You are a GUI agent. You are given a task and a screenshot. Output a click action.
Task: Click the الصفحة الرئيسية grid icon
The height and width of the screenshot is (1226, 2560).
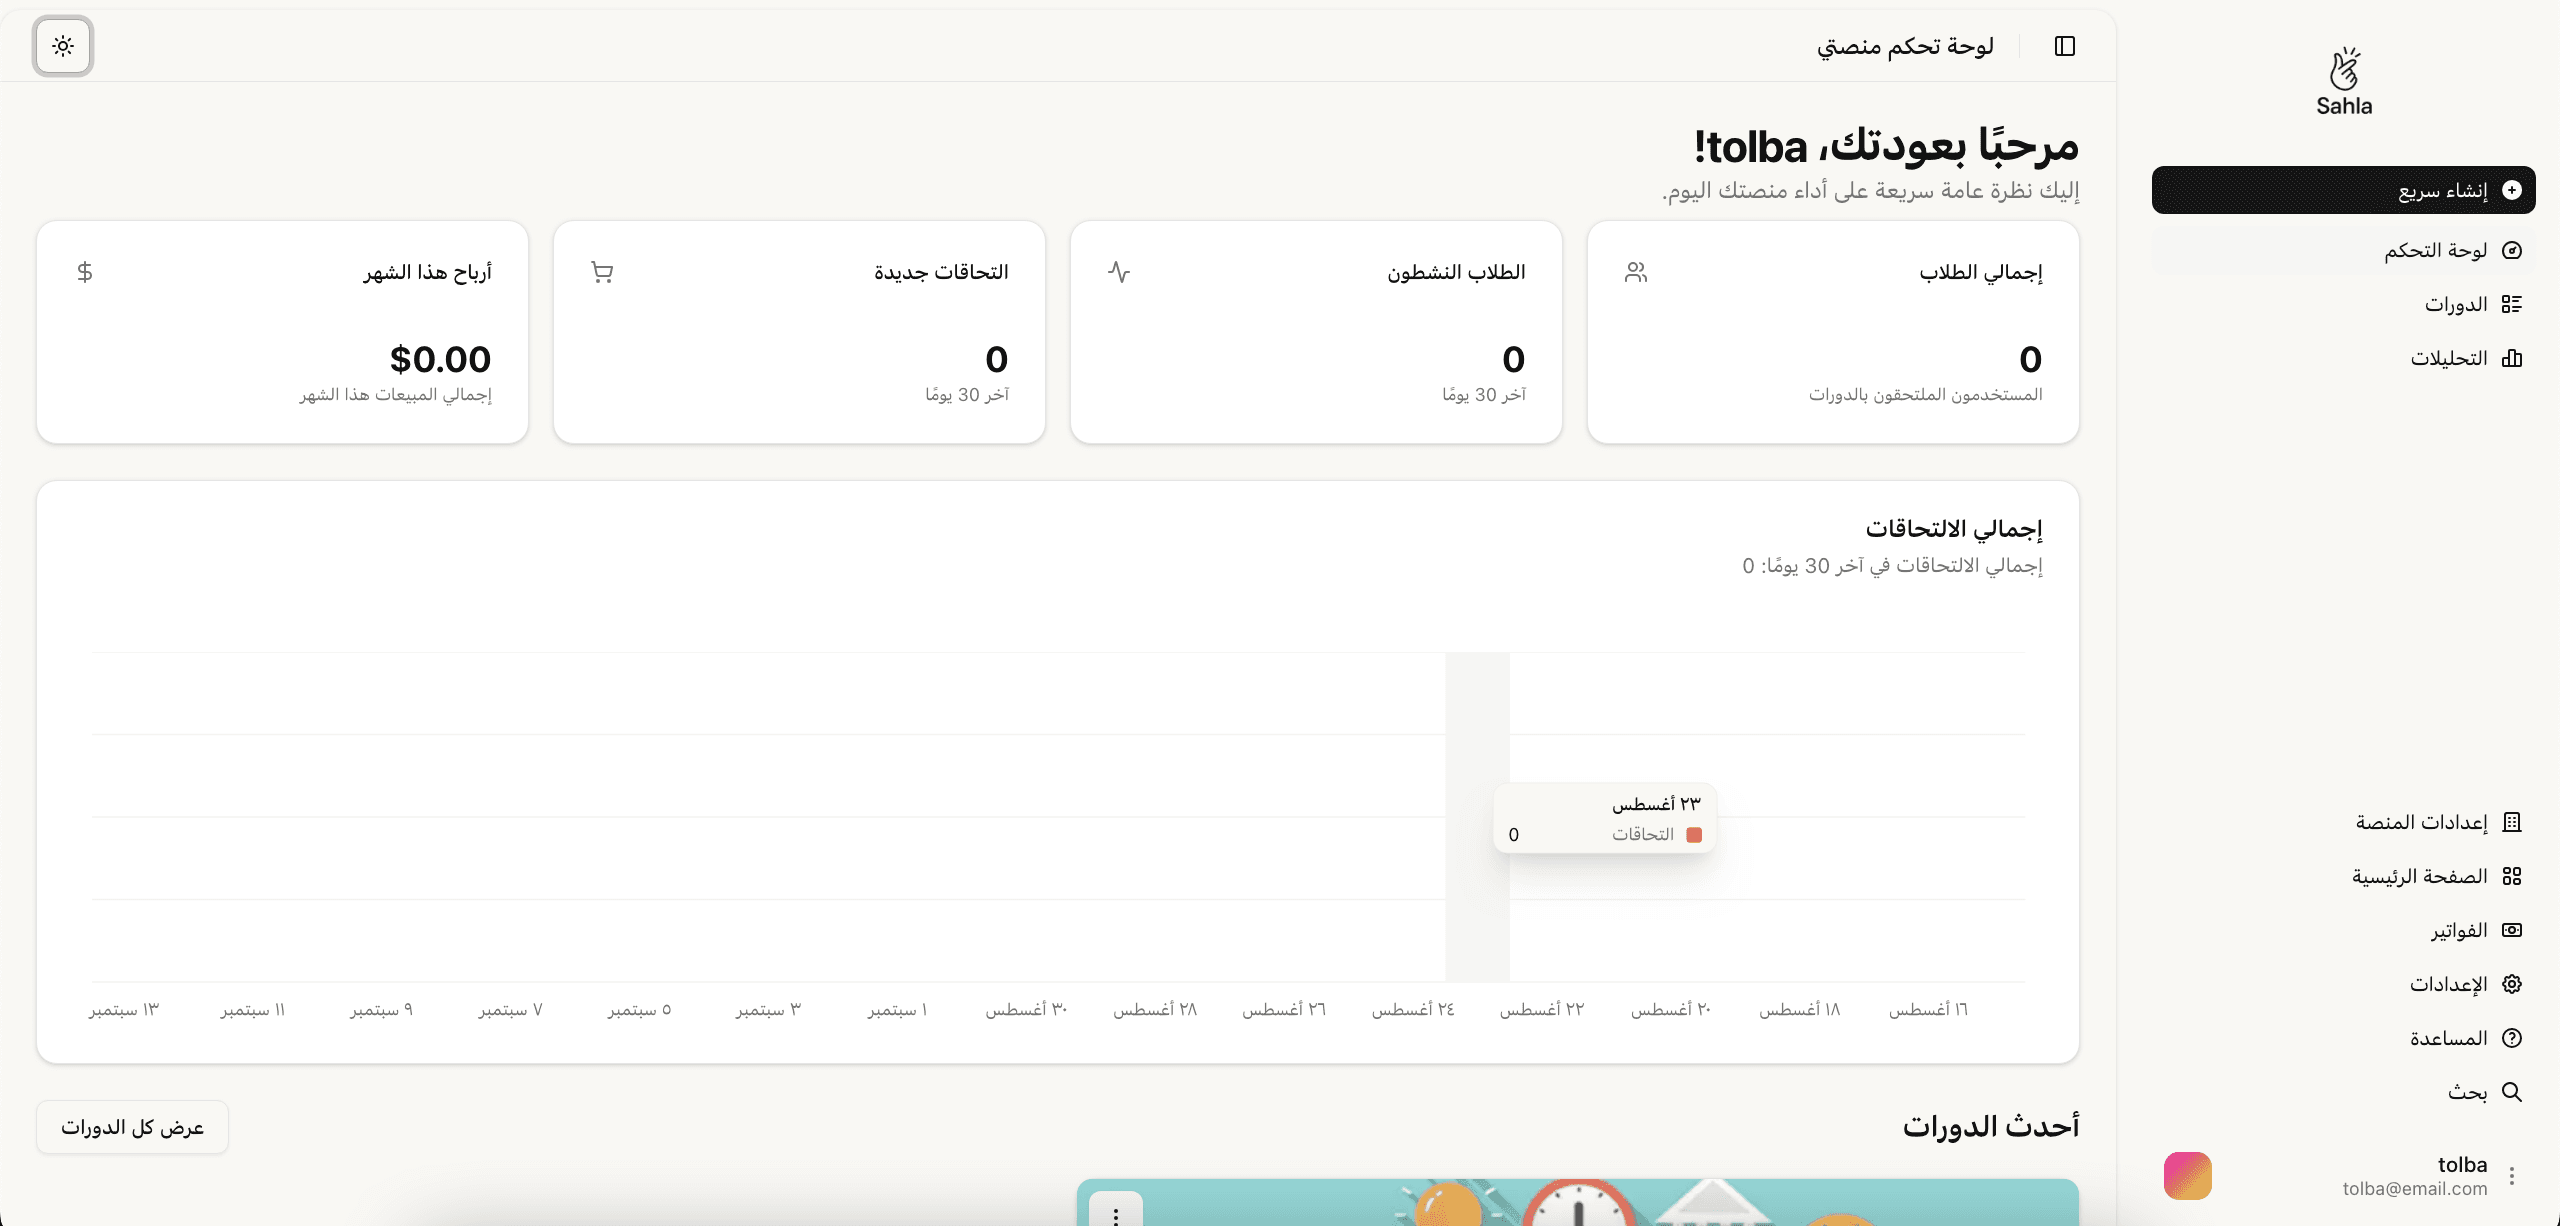tap(2512, 876)
